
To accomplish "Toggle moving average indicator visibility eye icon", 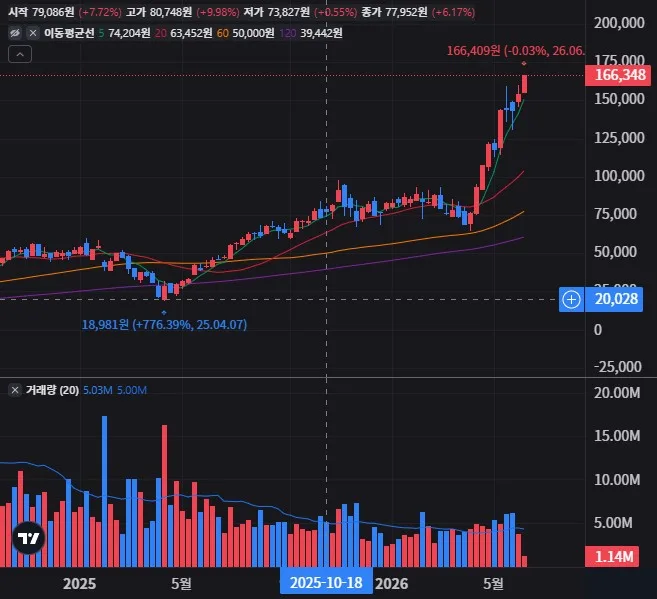I will (15, 33).
